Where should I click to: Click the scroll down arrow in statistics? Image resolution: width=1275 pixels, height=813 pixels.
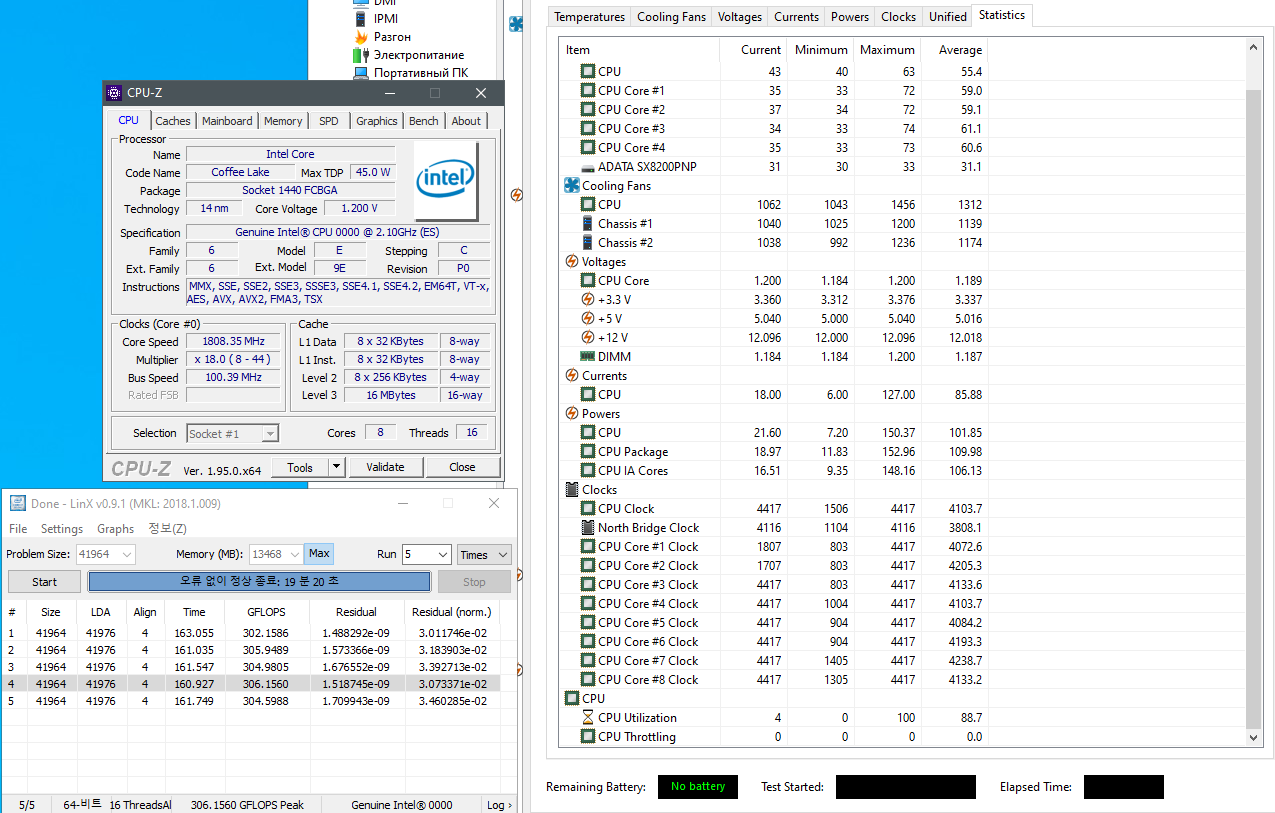[x=1255, y=737]
